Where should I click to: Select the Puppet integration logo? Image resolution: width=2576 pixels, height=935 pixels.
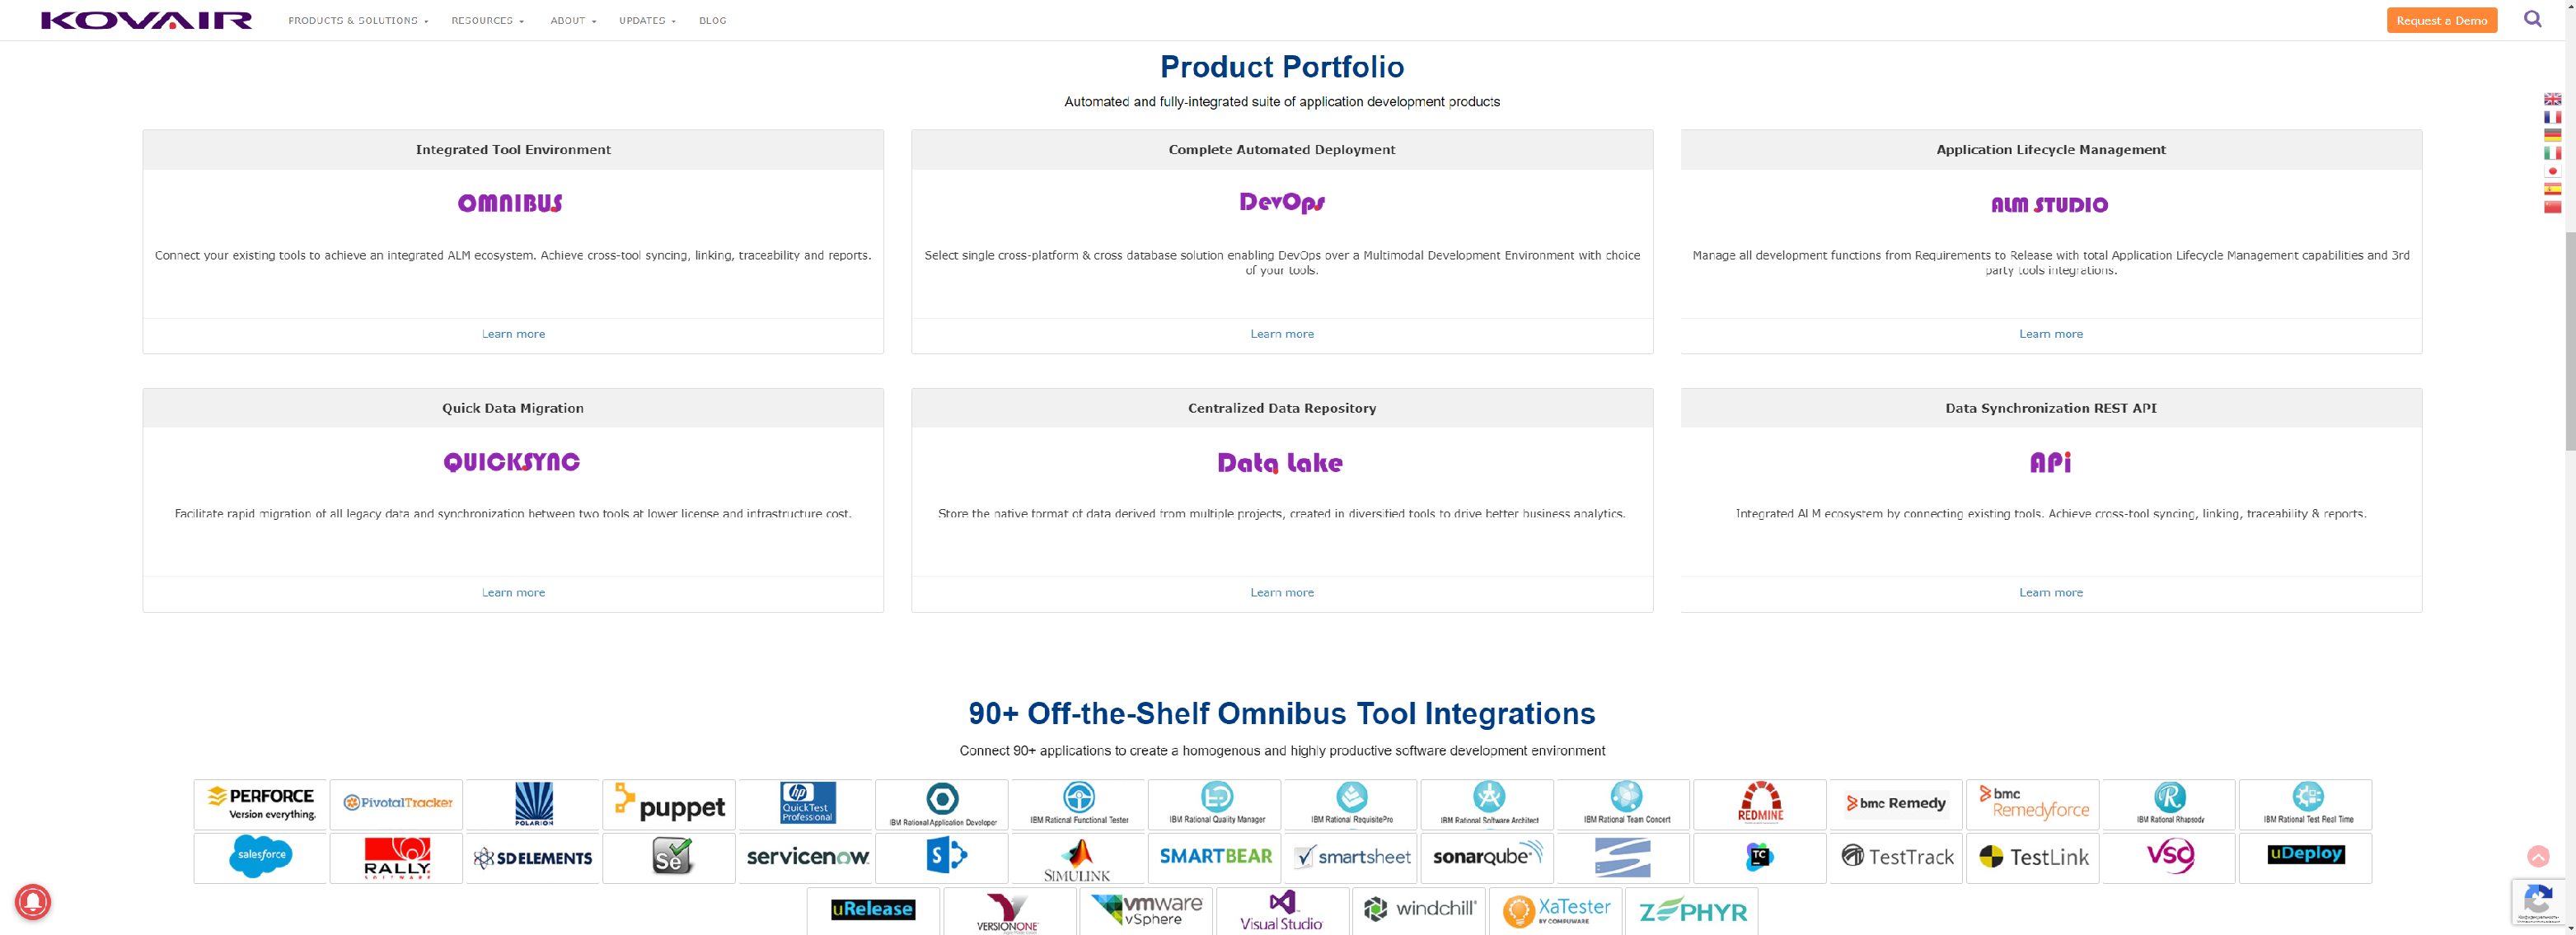point(669,804)
